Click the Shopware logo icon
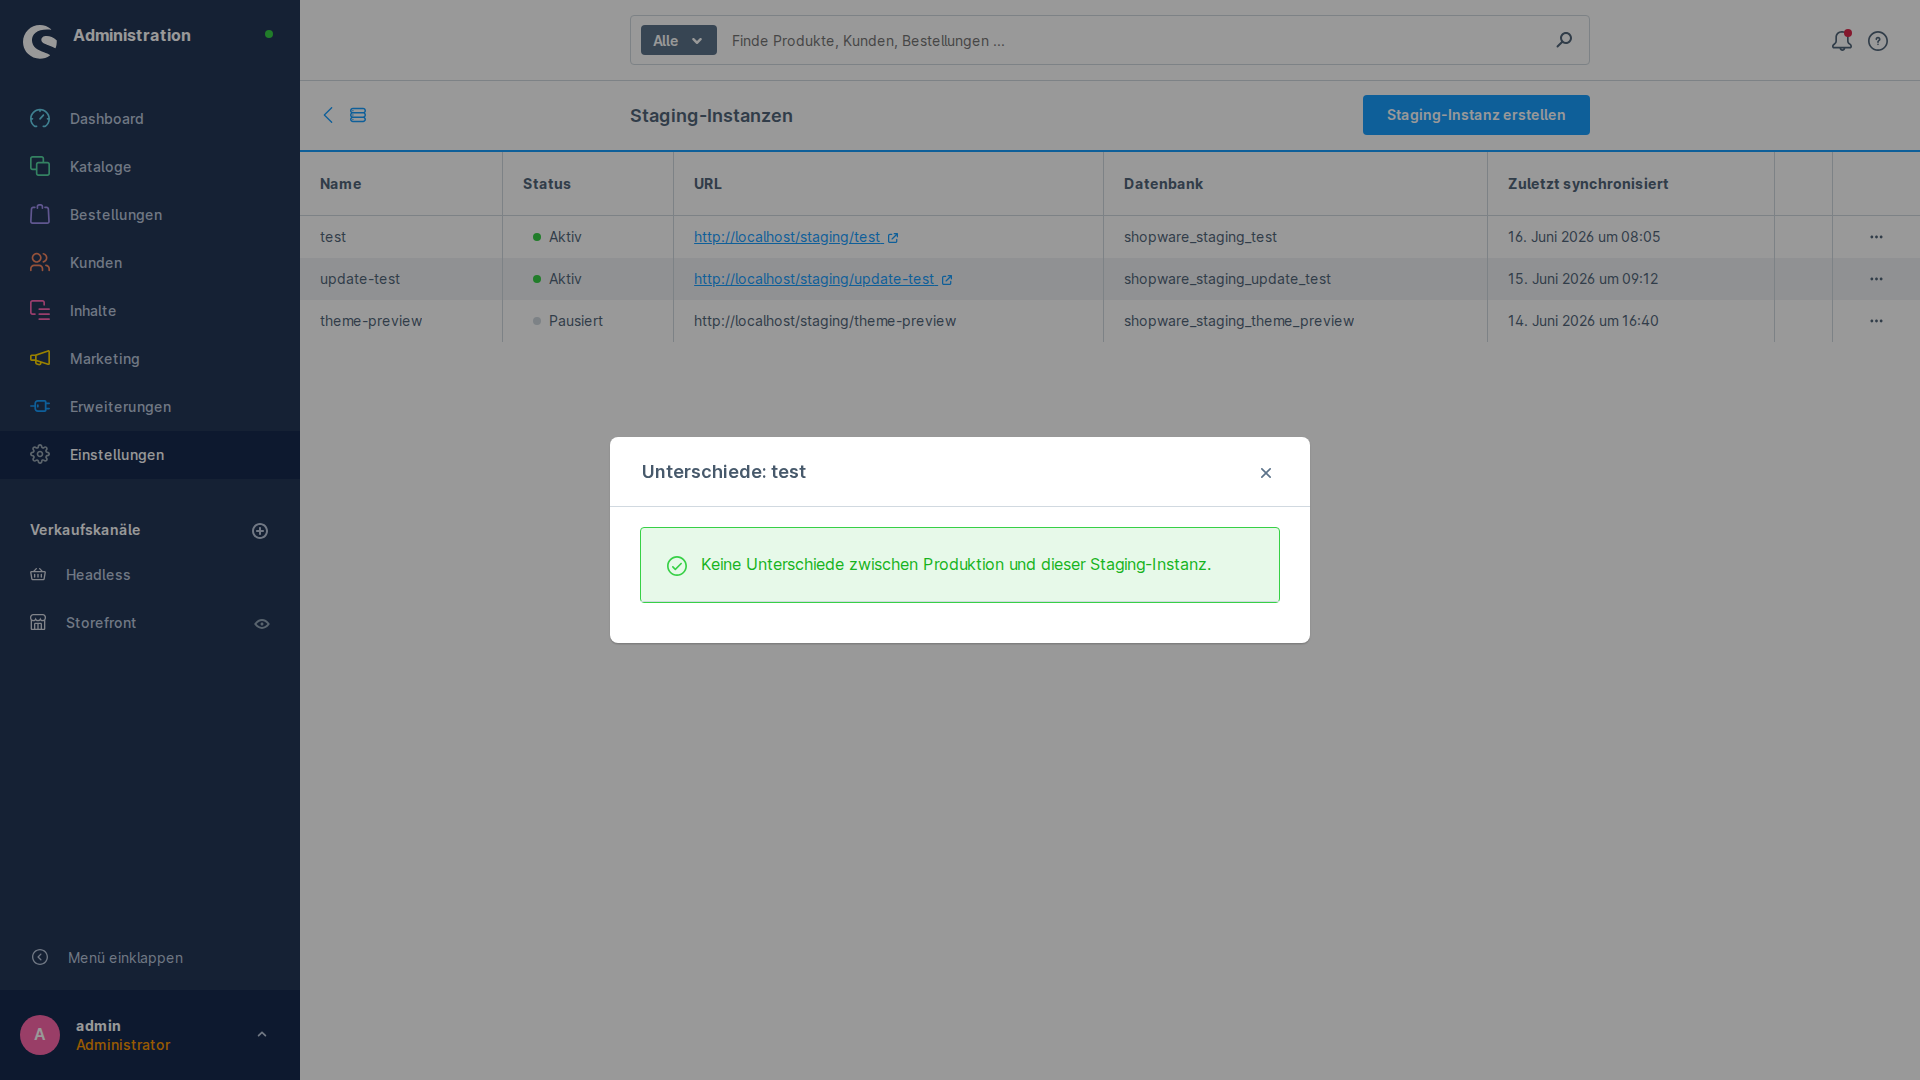The width and height of the screenshot is (1920, 1080). point(40,41)
